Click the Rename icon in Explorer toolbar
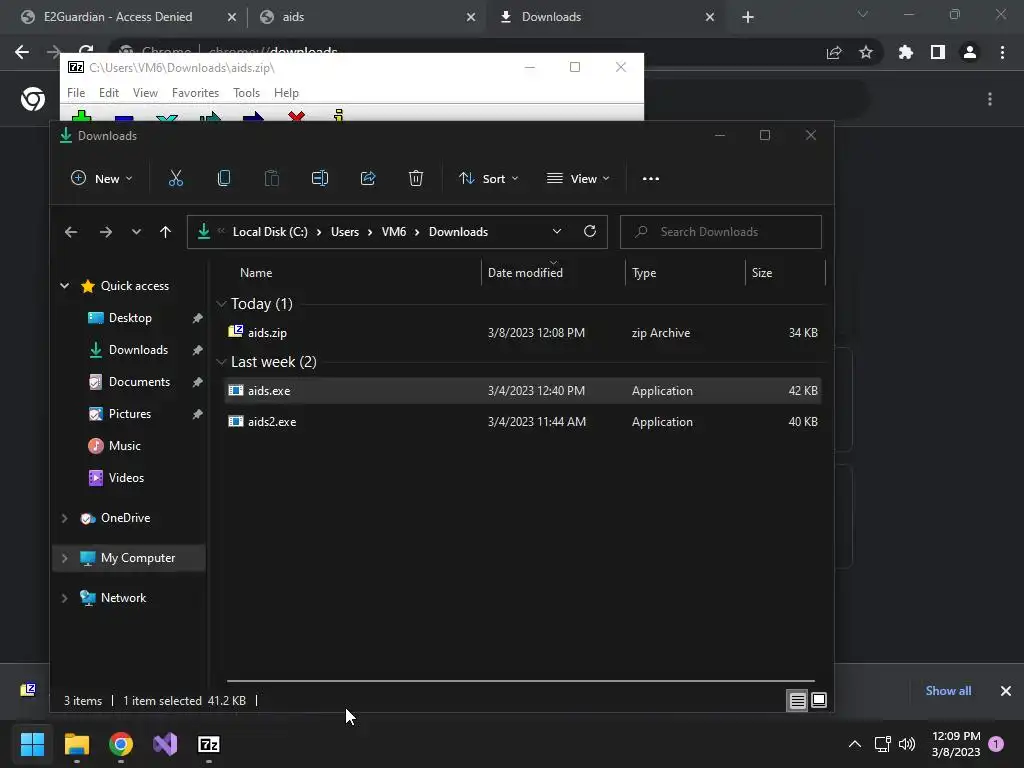This screenshot has height=768, width=1024. tap(320, 178)
